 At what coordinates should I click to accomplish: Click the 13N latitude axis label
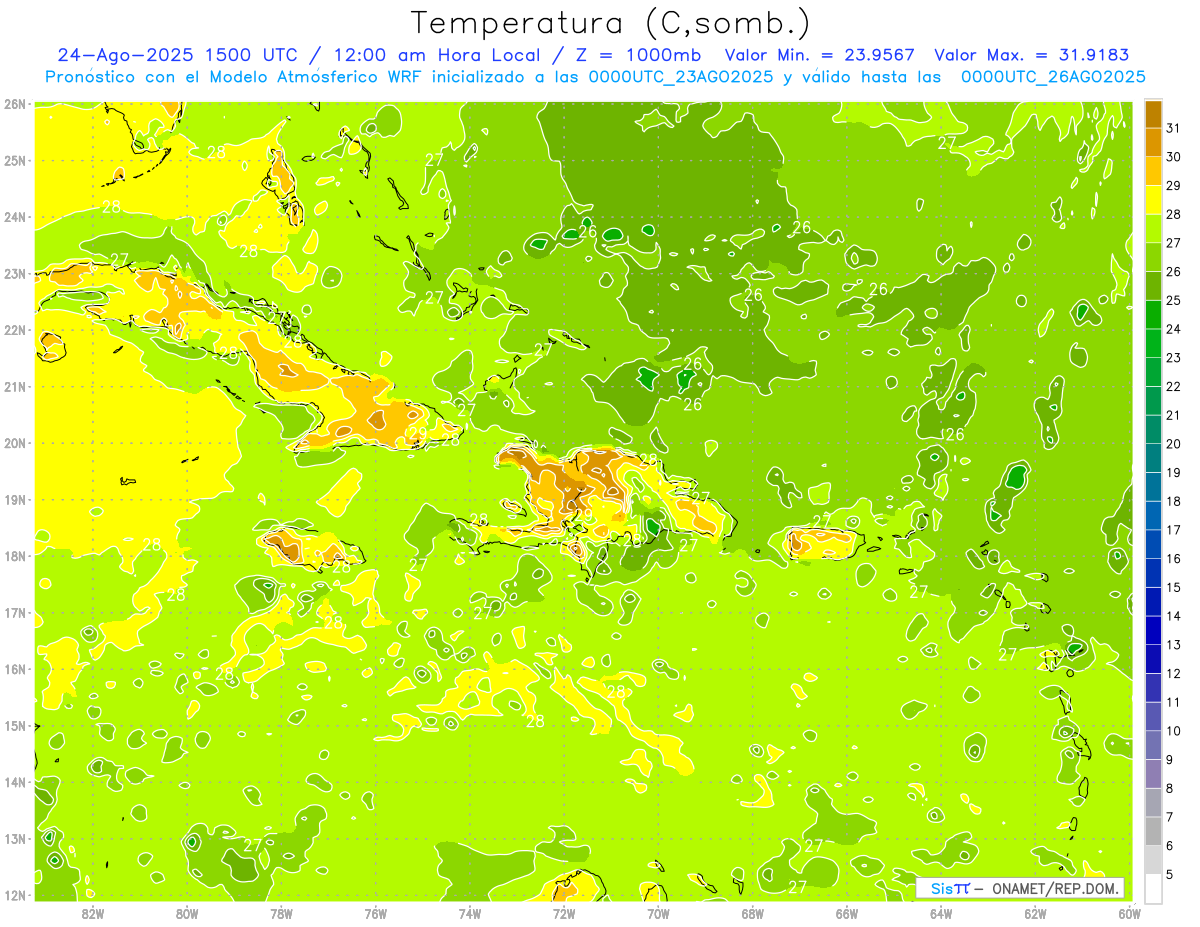pyautogui.click(x=14, y=838)
